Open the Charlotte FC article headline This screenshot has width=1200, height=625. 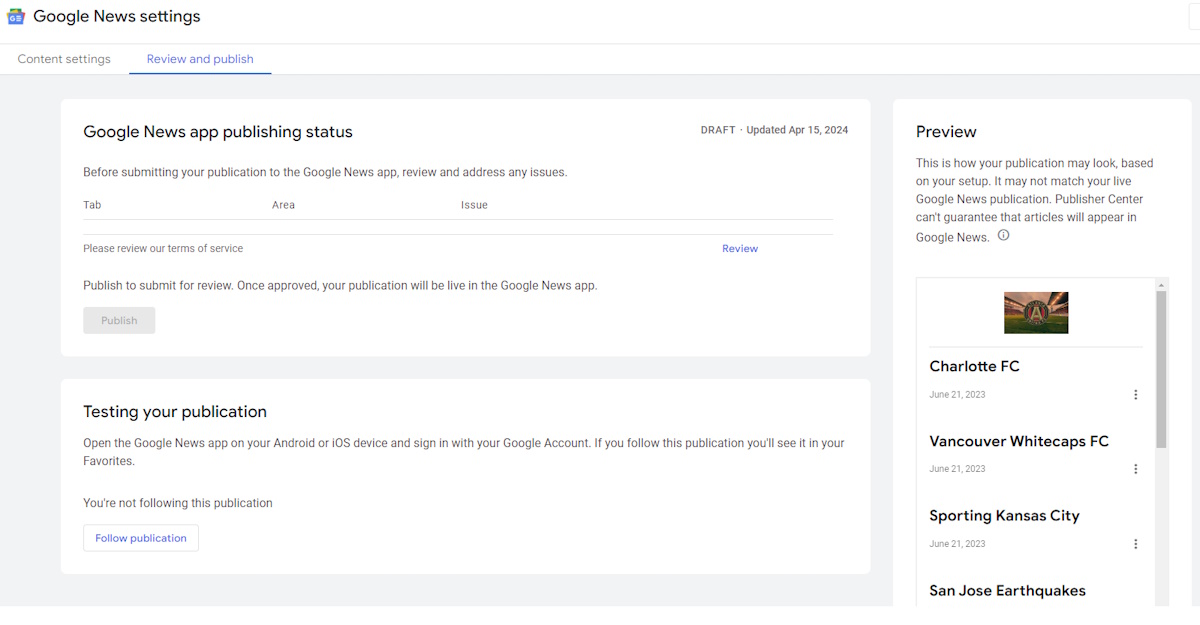click(974, 367)
